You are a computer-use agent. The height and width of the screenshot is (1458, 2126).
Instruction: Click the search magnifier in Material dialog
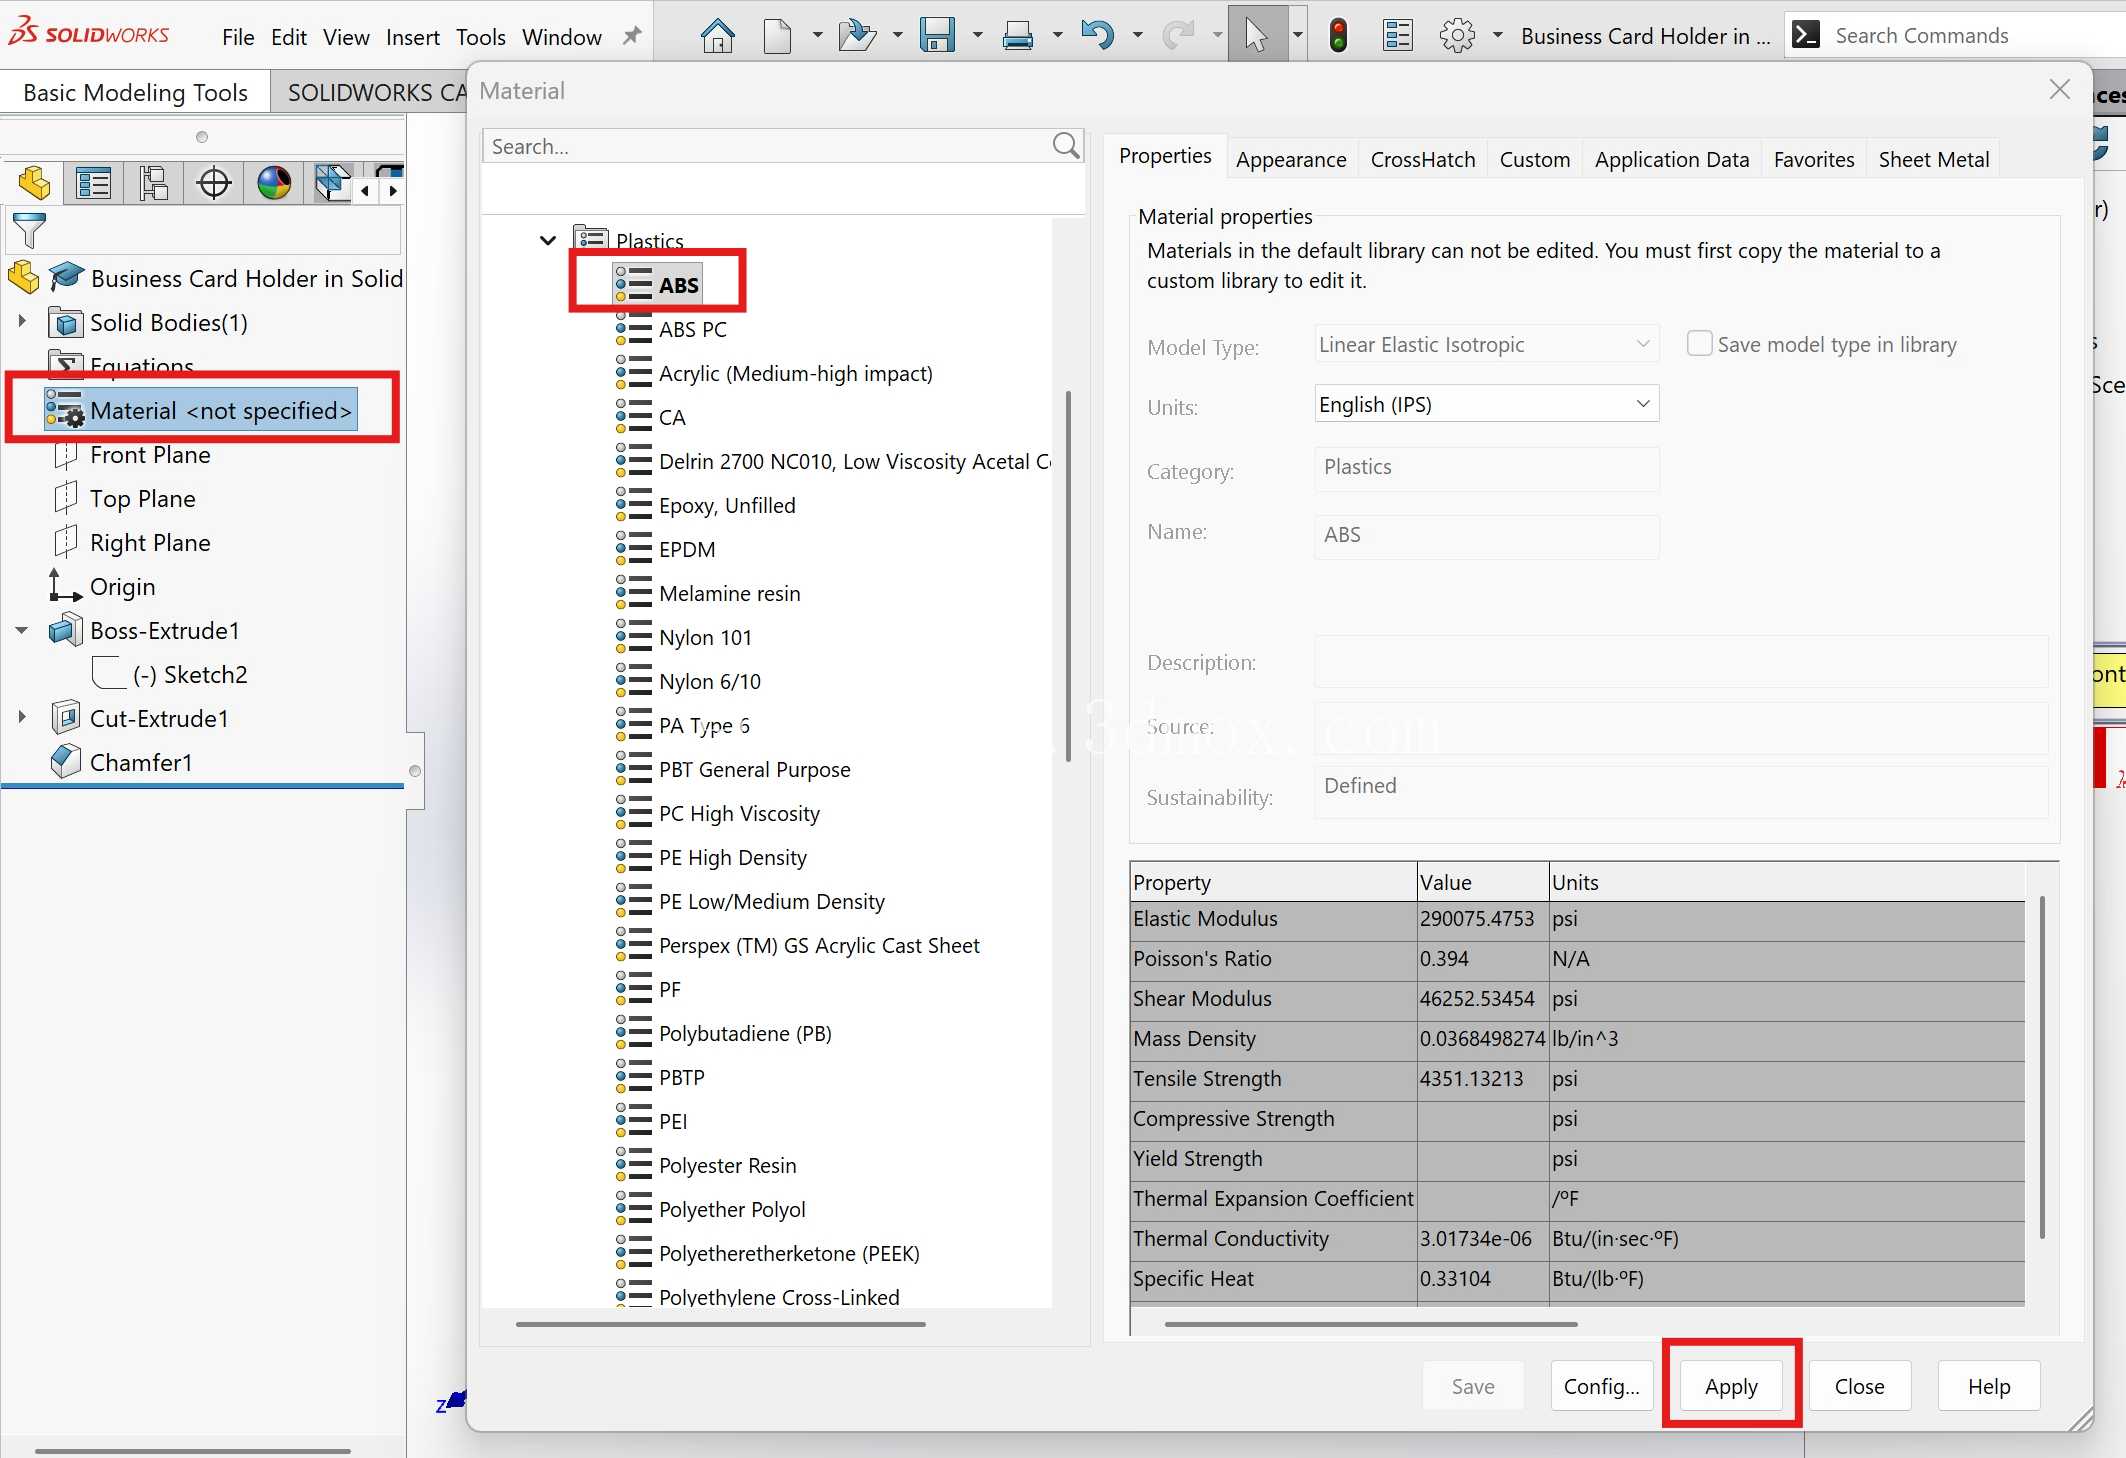pyautogui.click(x=1066, y=146)
